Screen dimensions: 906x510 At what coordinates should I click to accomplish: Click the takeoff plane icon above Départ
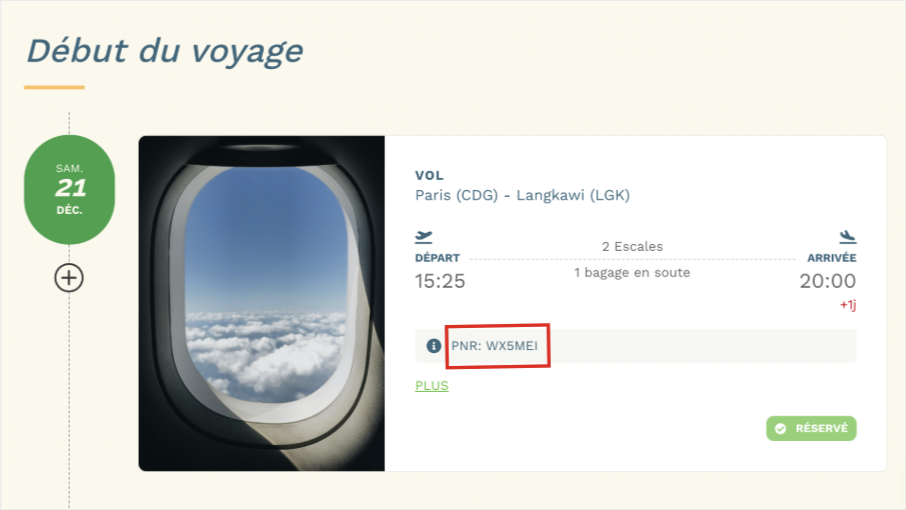pyautogui.click(x=424, y=236)
